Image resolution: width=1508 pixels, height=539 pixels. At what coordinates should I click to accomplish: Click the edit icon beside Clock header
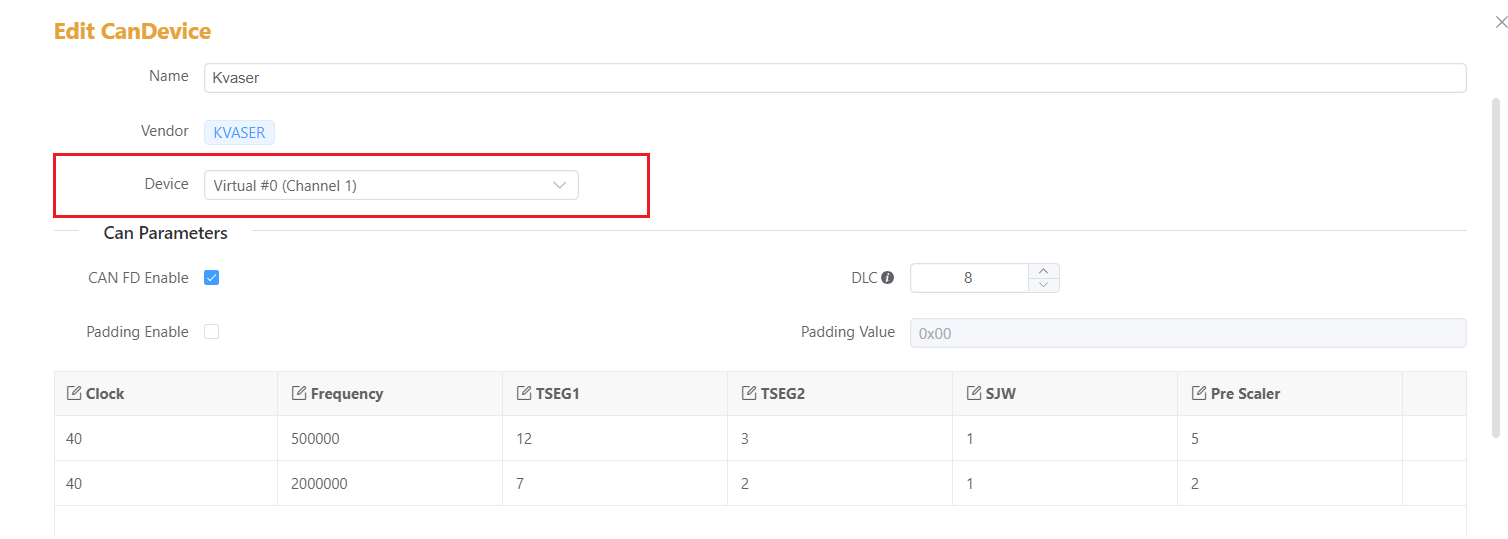tap(74, 393)
